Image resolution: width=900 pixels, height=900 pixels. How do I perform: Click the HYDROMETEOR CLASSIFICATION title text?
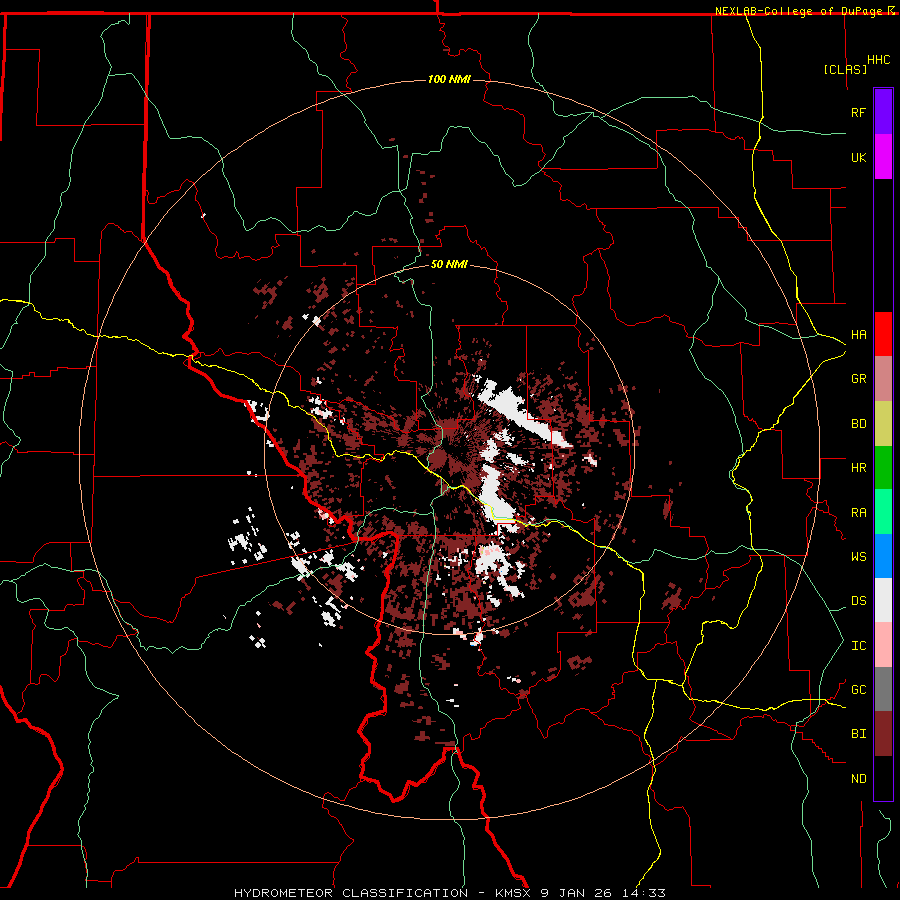[x=351, y=893]
